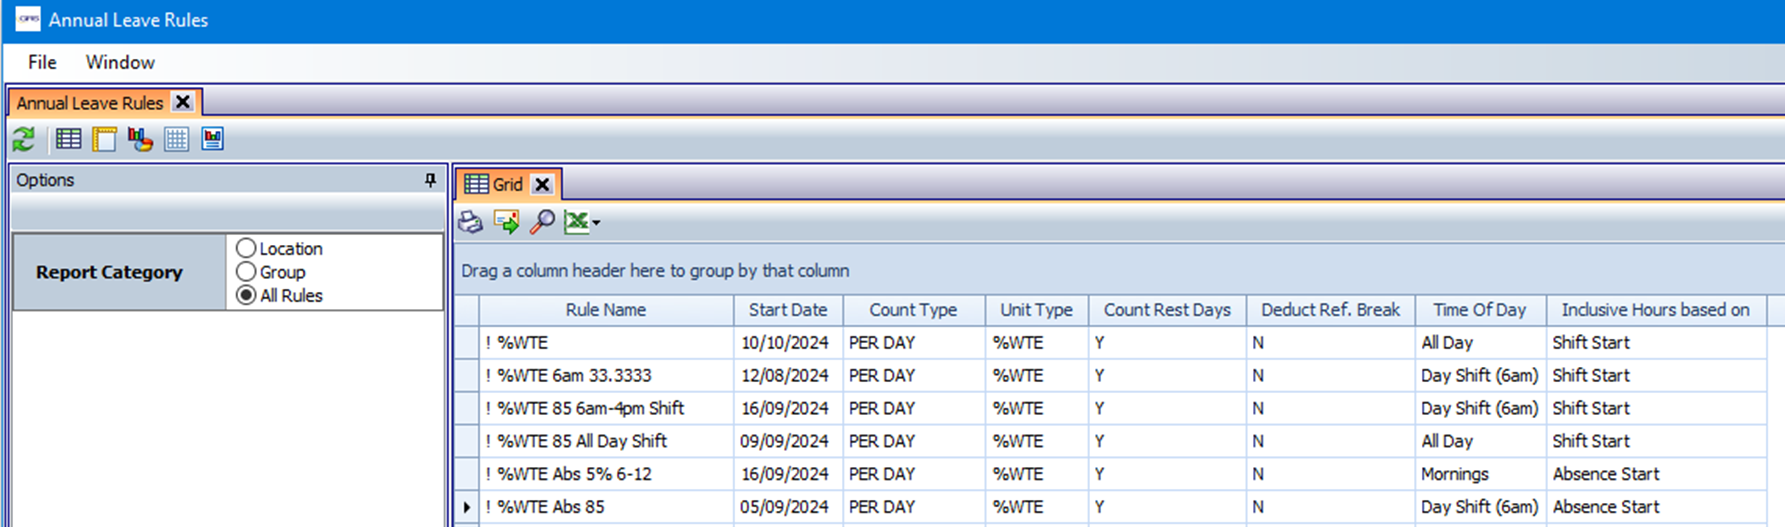
Task: Expand the Excel export dropdown arrow
Action: pyautogui.click(x=596, y=223)
